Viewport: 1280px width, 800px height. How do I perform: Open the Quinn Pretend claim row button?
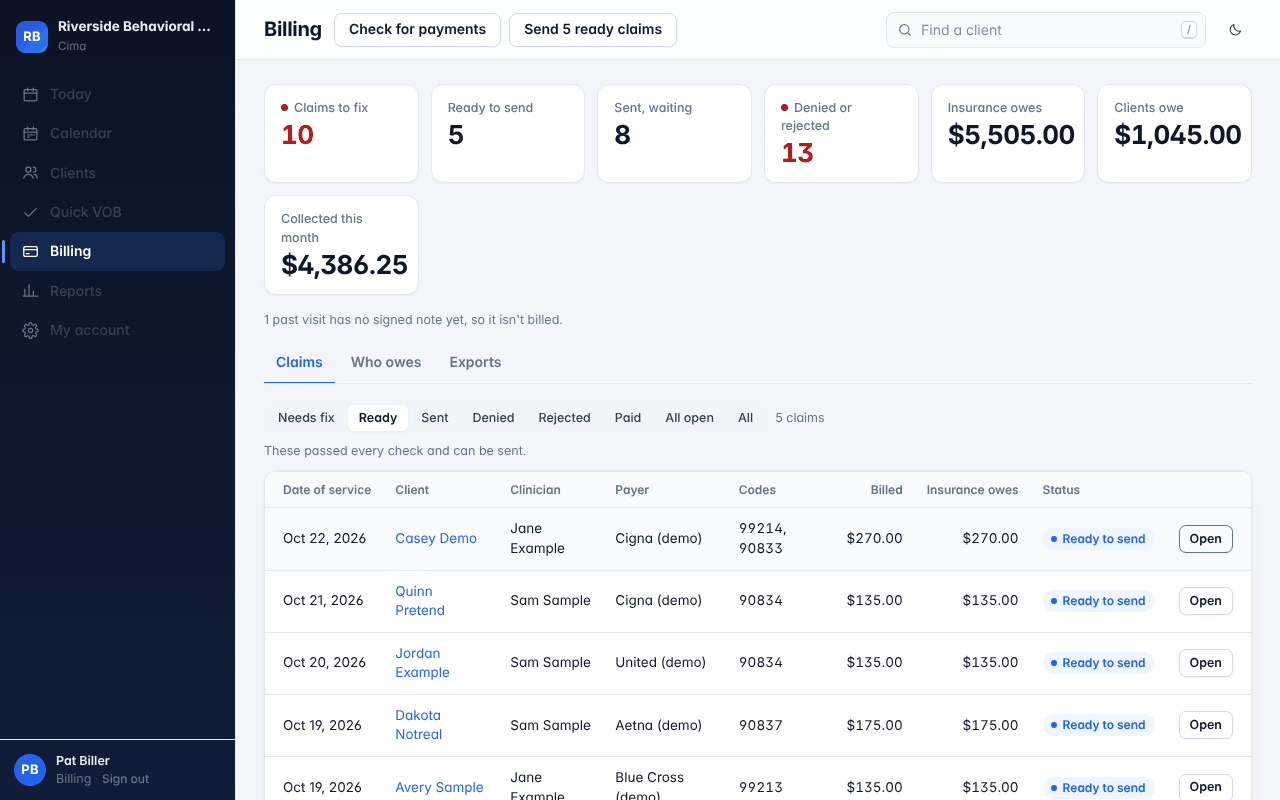coord(1205,601)
